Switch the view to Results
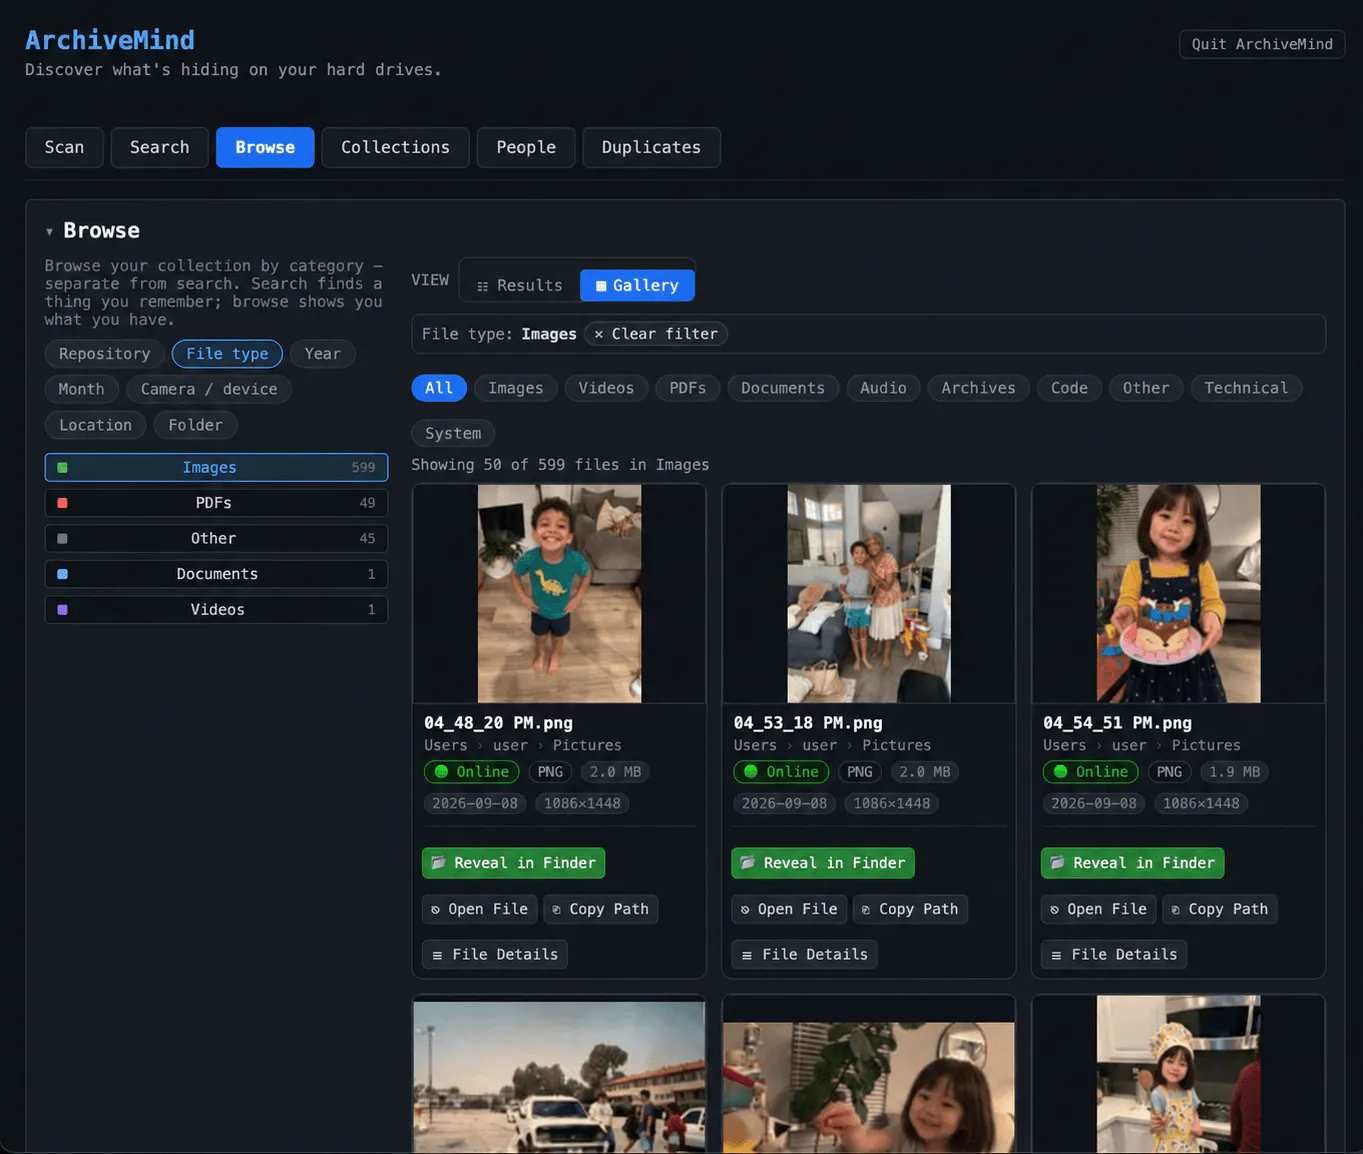The height and width of the screenshot is (1154, 1363). coord(520,285)
